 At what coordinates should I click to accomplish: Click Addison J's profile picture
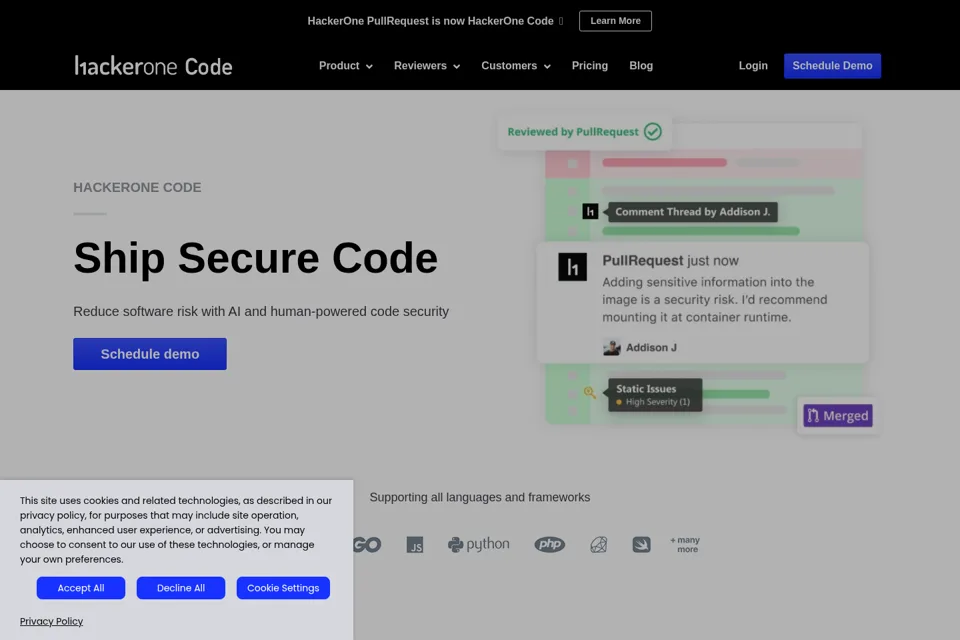(612, 347)
